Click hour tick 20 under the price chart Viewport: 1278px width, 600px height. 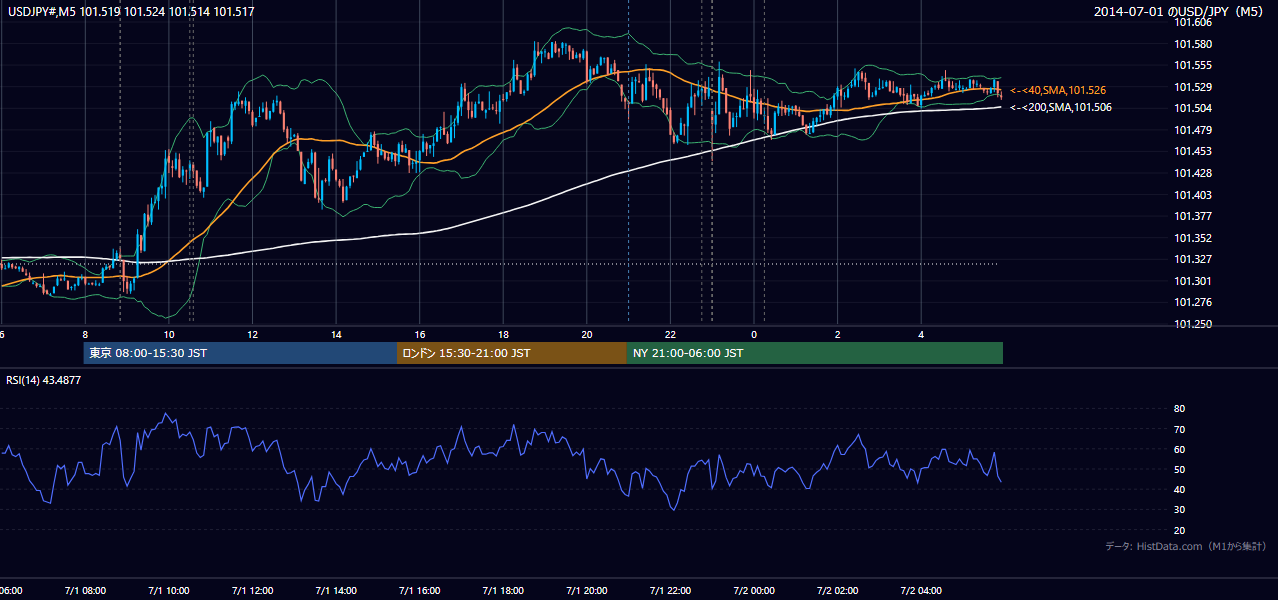[x=587, y=334]
